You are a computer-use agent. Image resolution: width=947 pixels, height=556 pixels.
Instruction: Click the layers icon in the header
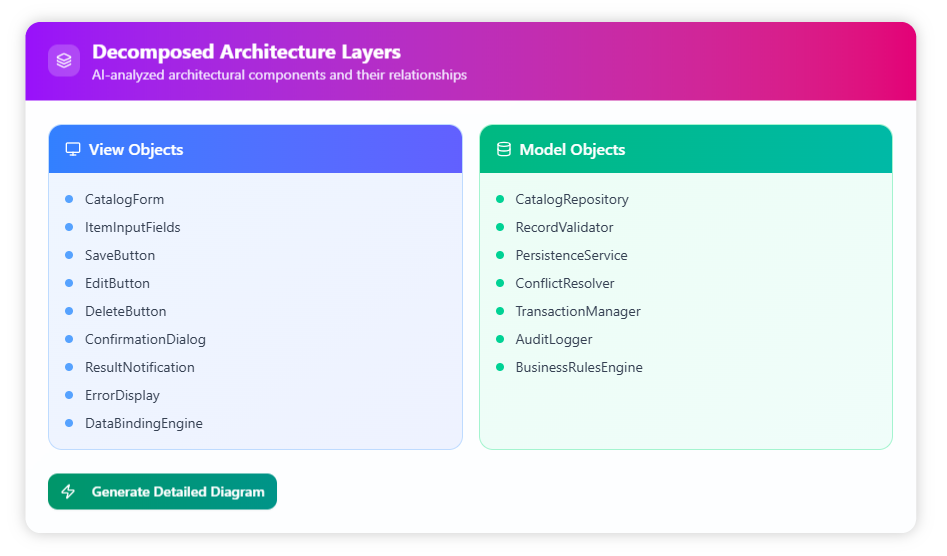[x=64, y=61]
